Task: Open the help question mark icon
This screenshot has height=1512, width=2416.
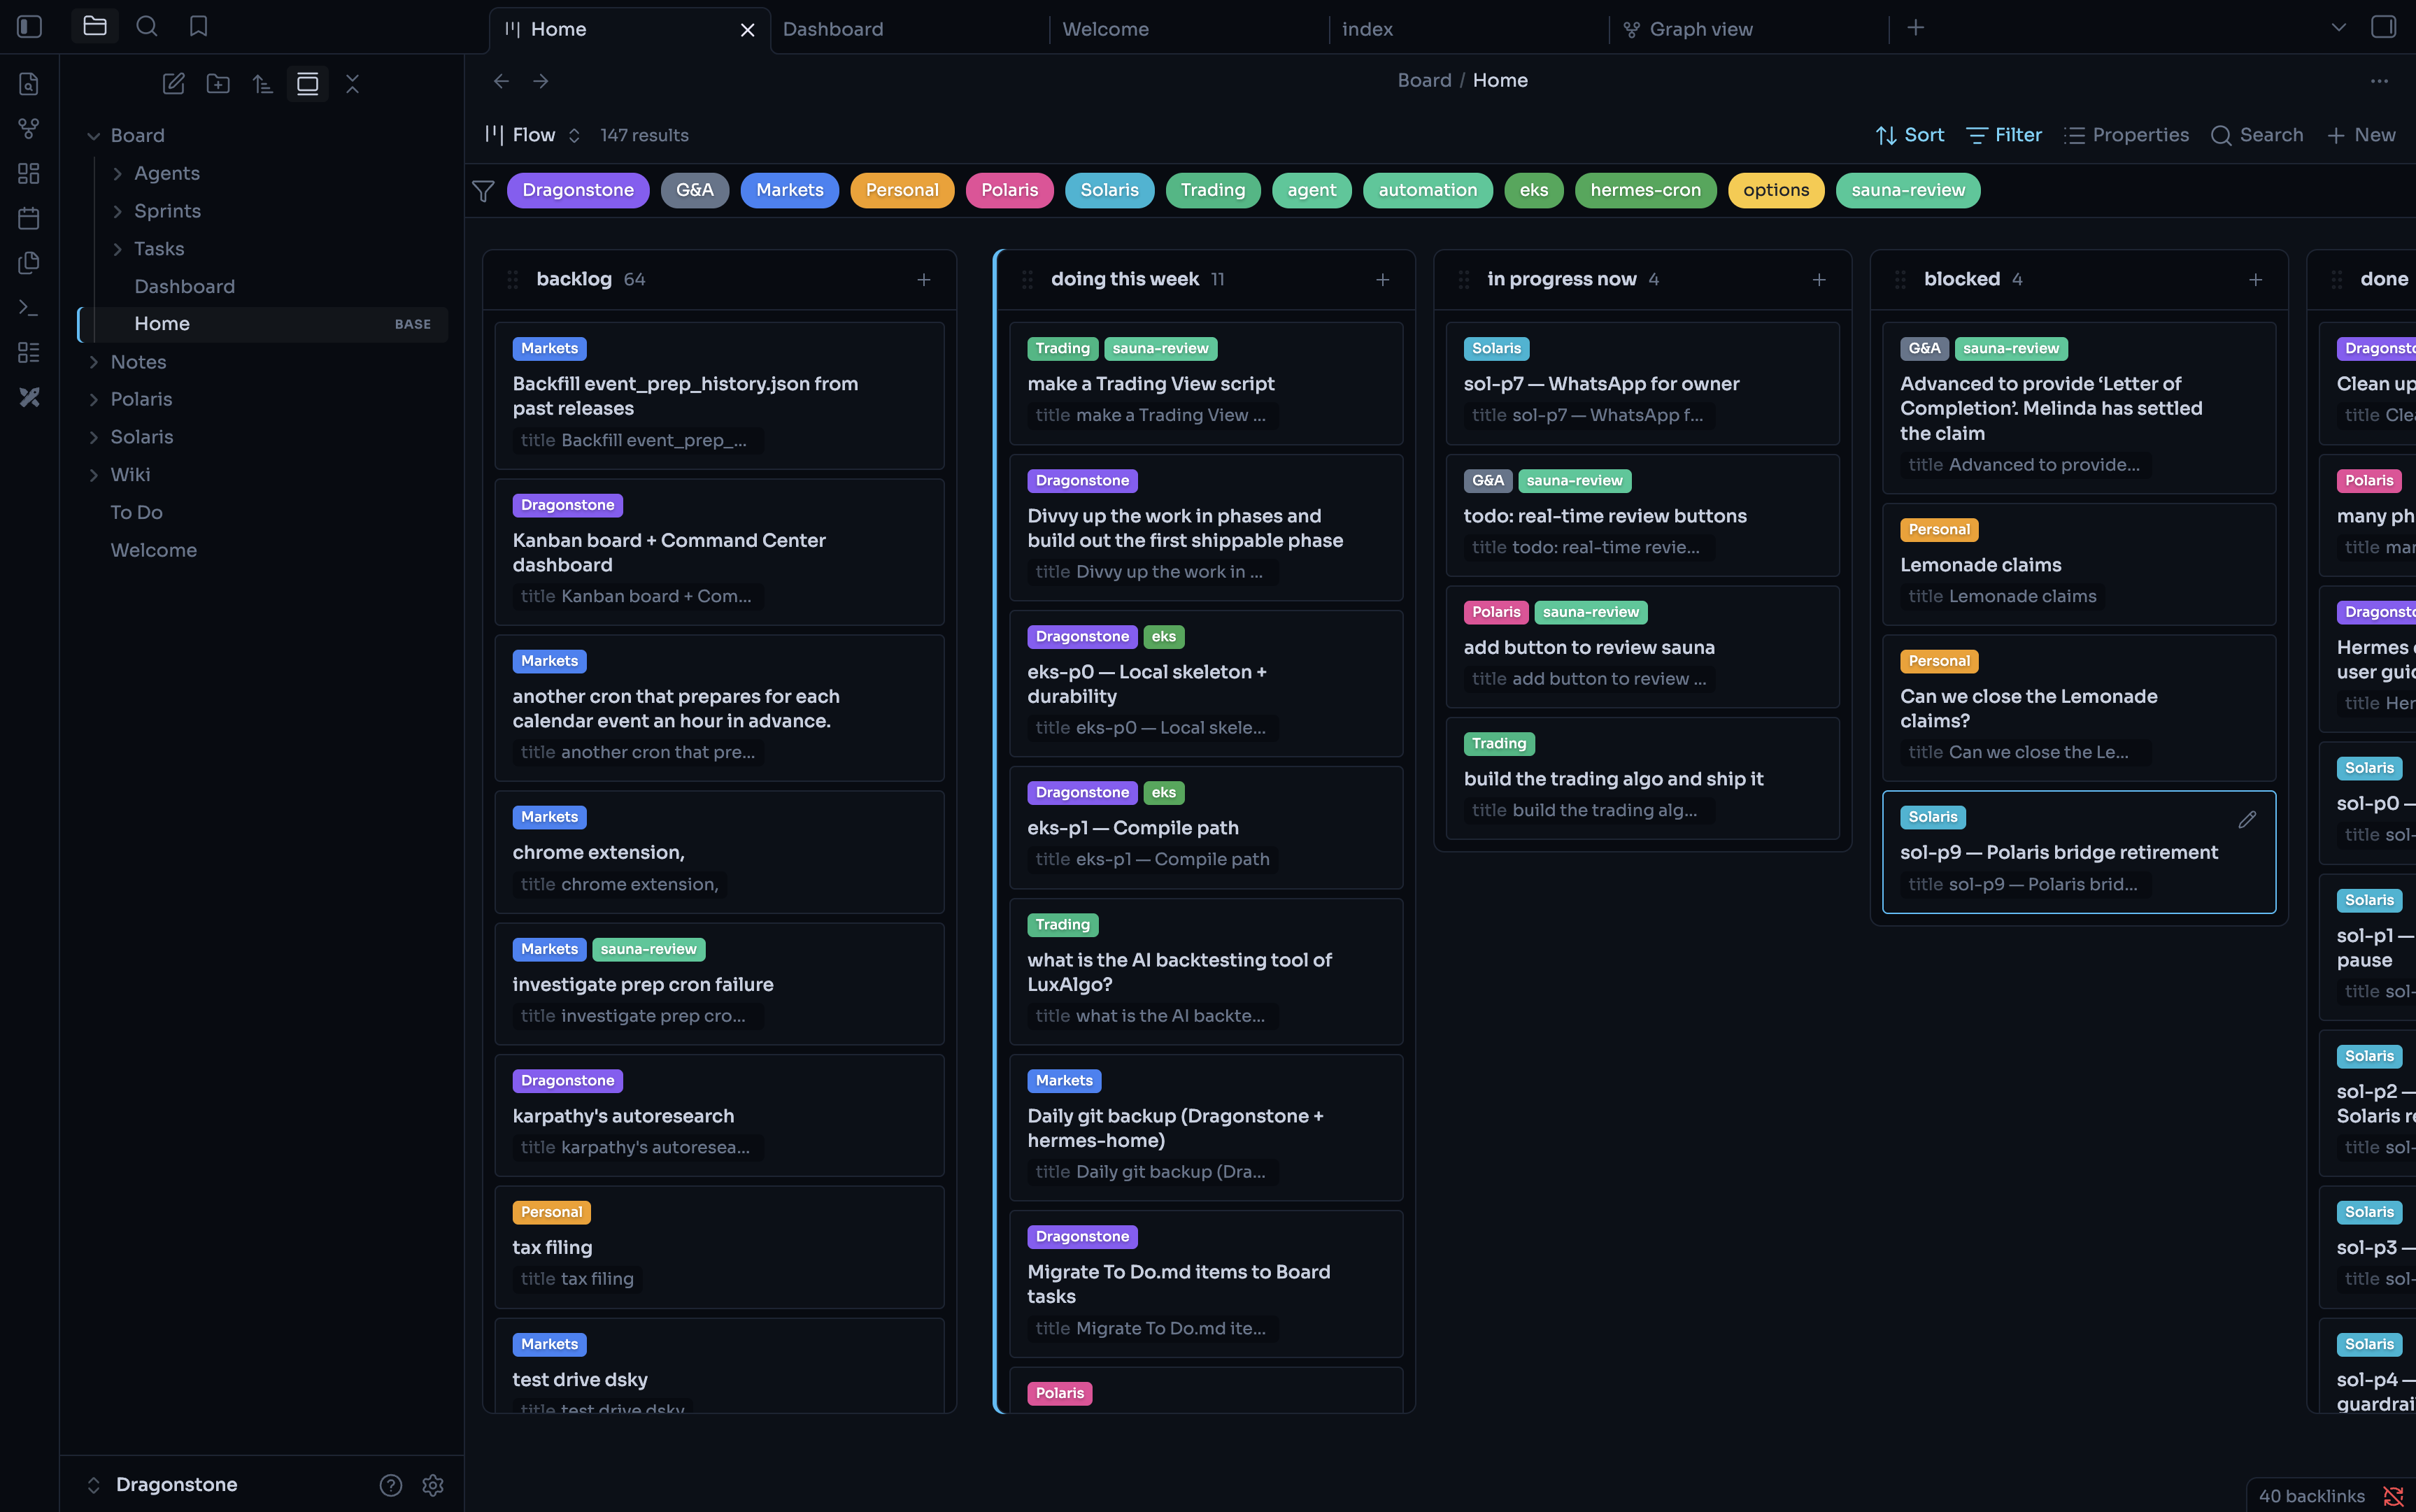Action: point(391,1485)
